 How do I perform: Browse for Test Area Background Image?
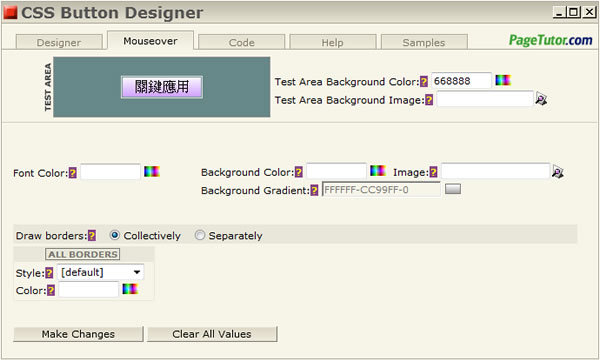(x=541, y=99)
